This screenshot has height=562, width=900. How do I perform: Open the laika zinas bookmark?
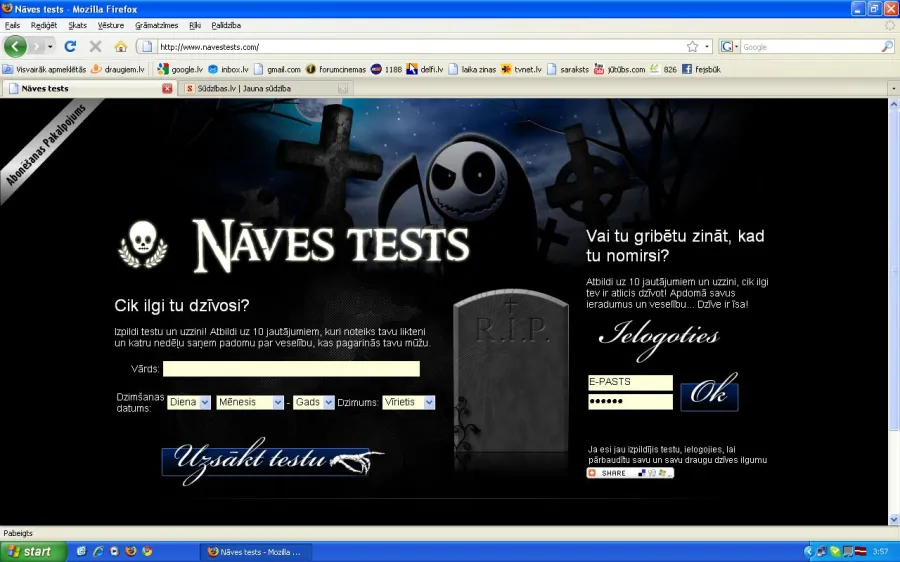[472, 69]
